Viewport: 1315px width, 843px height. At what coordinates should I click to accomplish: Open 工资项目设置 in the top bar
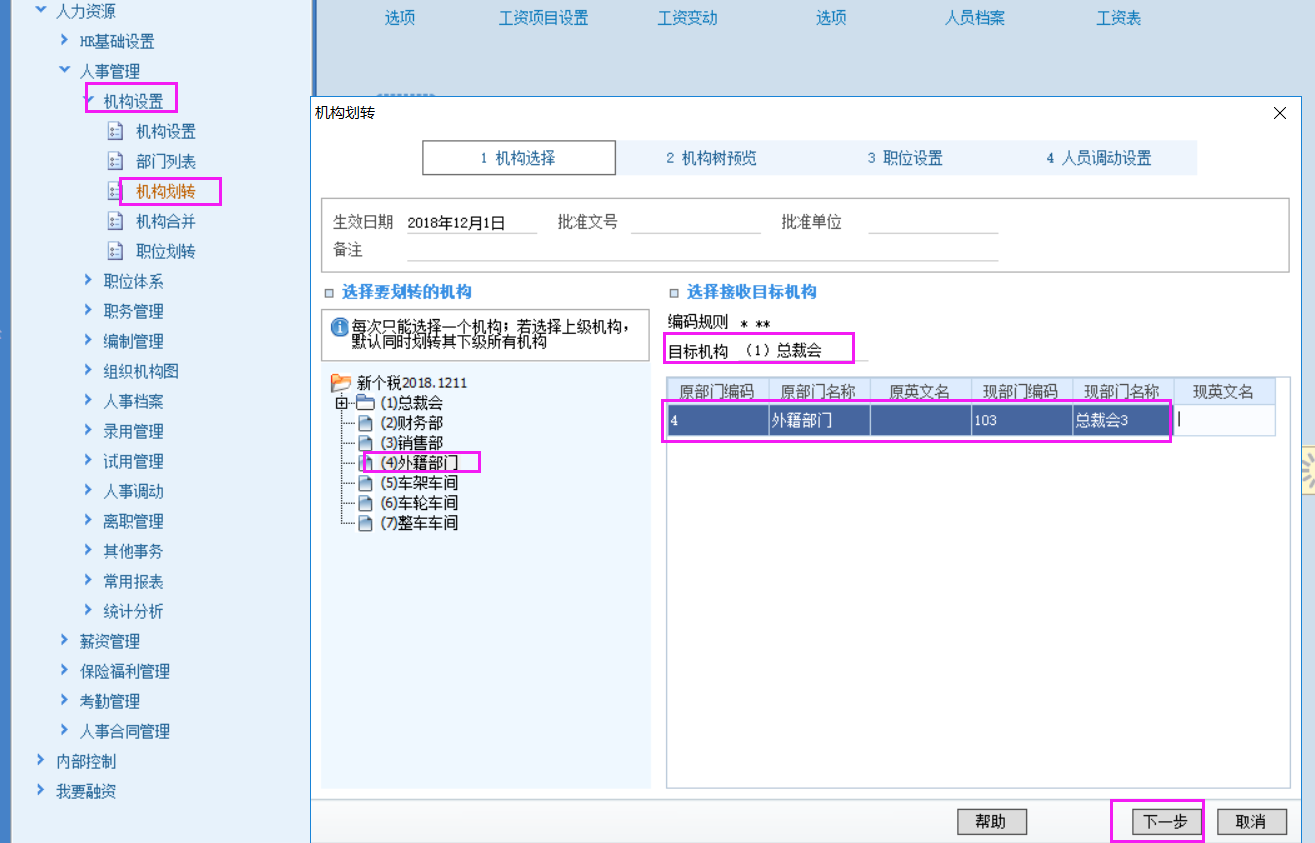point(543,18)
